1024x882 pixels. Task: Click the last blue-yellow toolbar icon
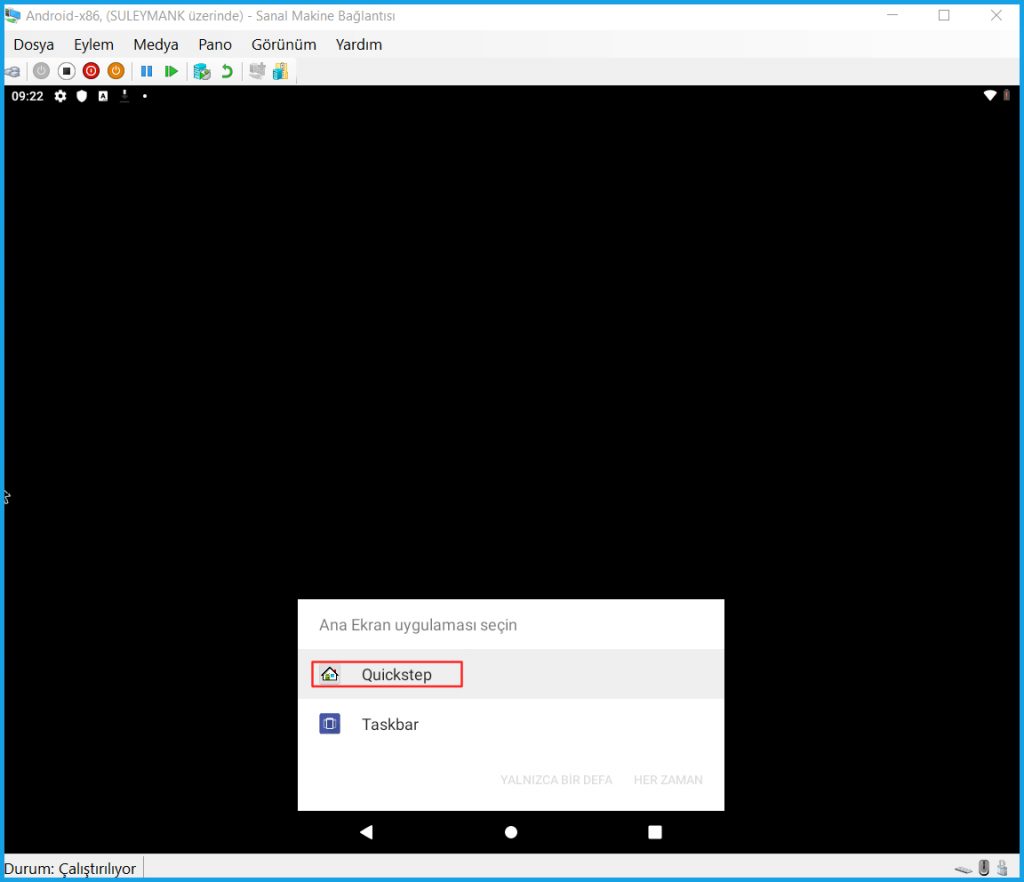(280, 71)
